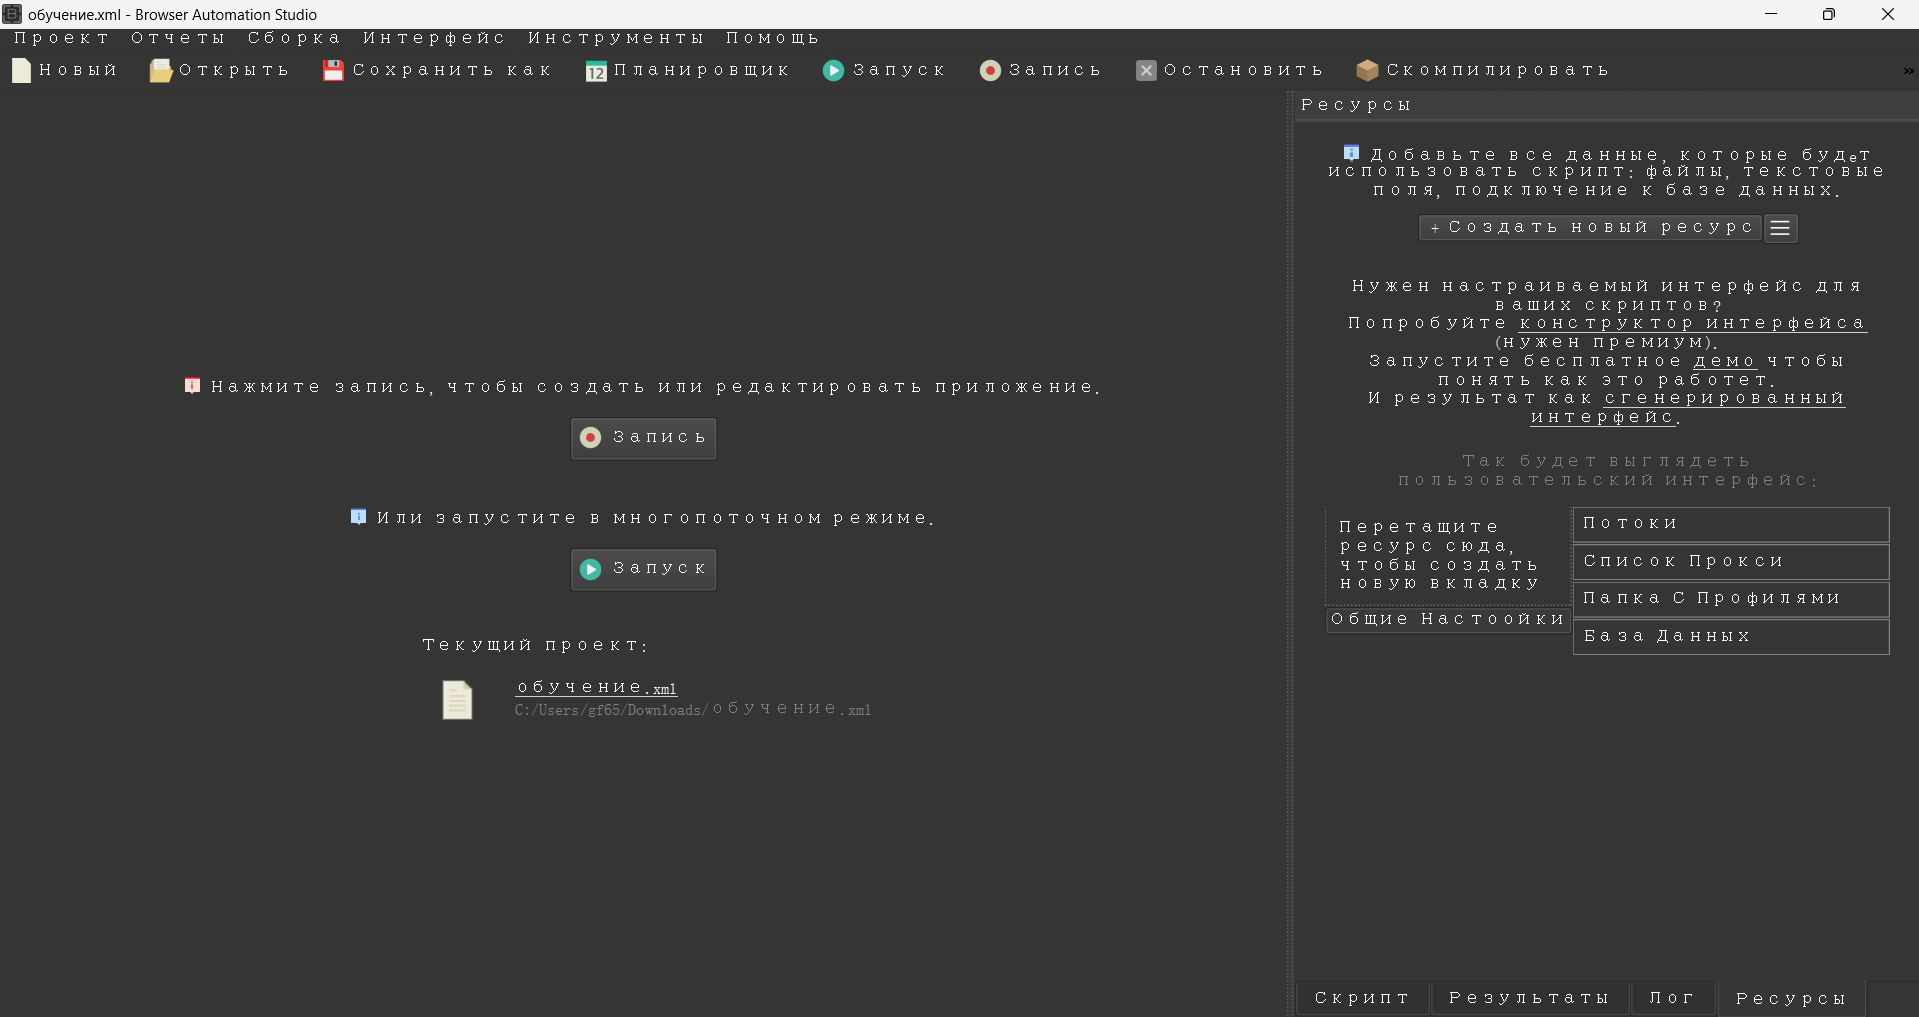Expand the toolbar overflow chevron
This screenshot has width=1919, height=1017.
pyautogui.click(x=1908, y=71)
